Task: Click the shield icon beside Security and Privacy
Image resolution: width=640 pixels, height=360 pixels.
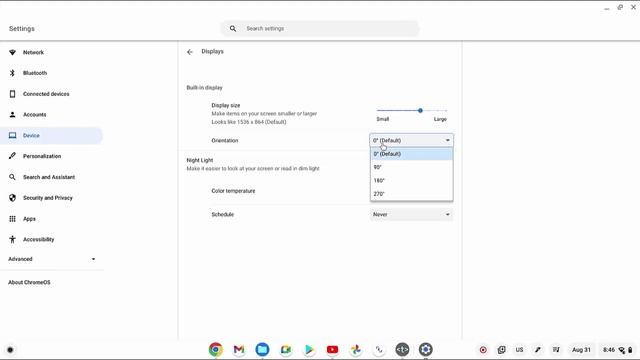Action: (12, 198)
